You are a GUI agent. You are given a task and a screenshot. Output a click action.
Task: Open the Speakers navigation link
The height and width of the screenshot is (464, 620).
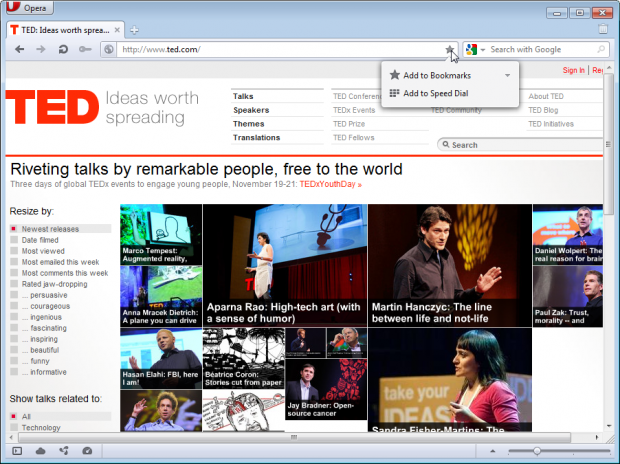251,110
